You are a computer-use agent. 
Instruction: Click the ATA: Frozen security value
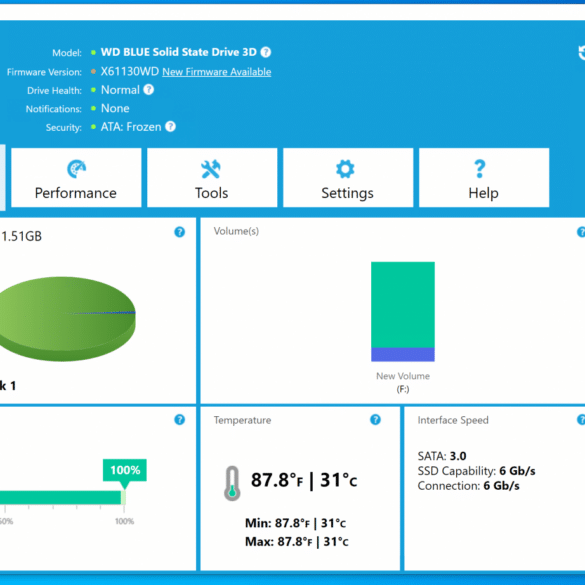(131, 127)
